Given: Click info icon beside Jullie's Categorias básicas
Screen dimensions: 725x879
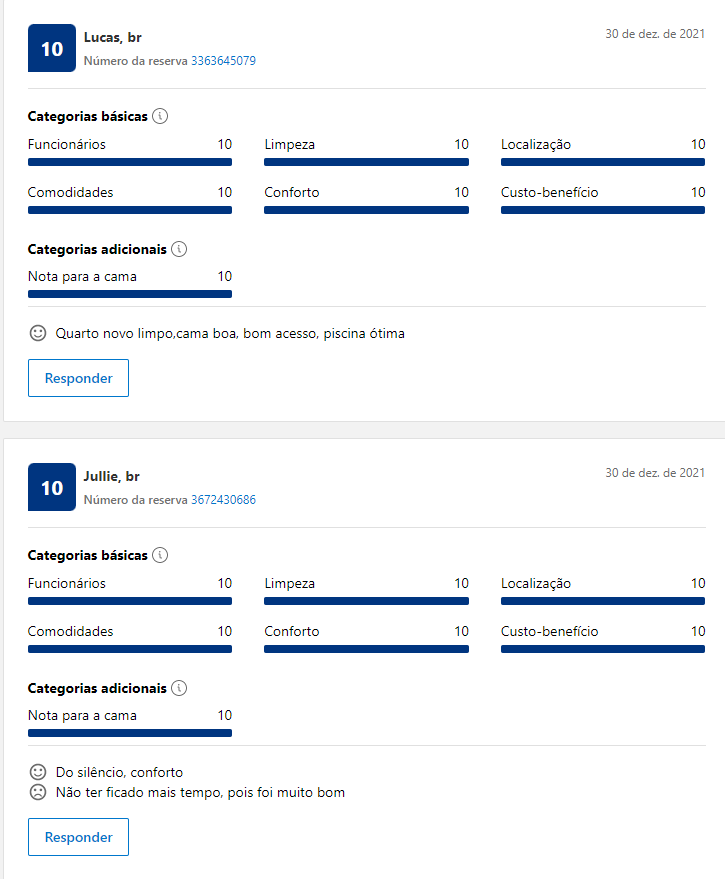Looking at the screenshot, I should (x=160, y=555).
